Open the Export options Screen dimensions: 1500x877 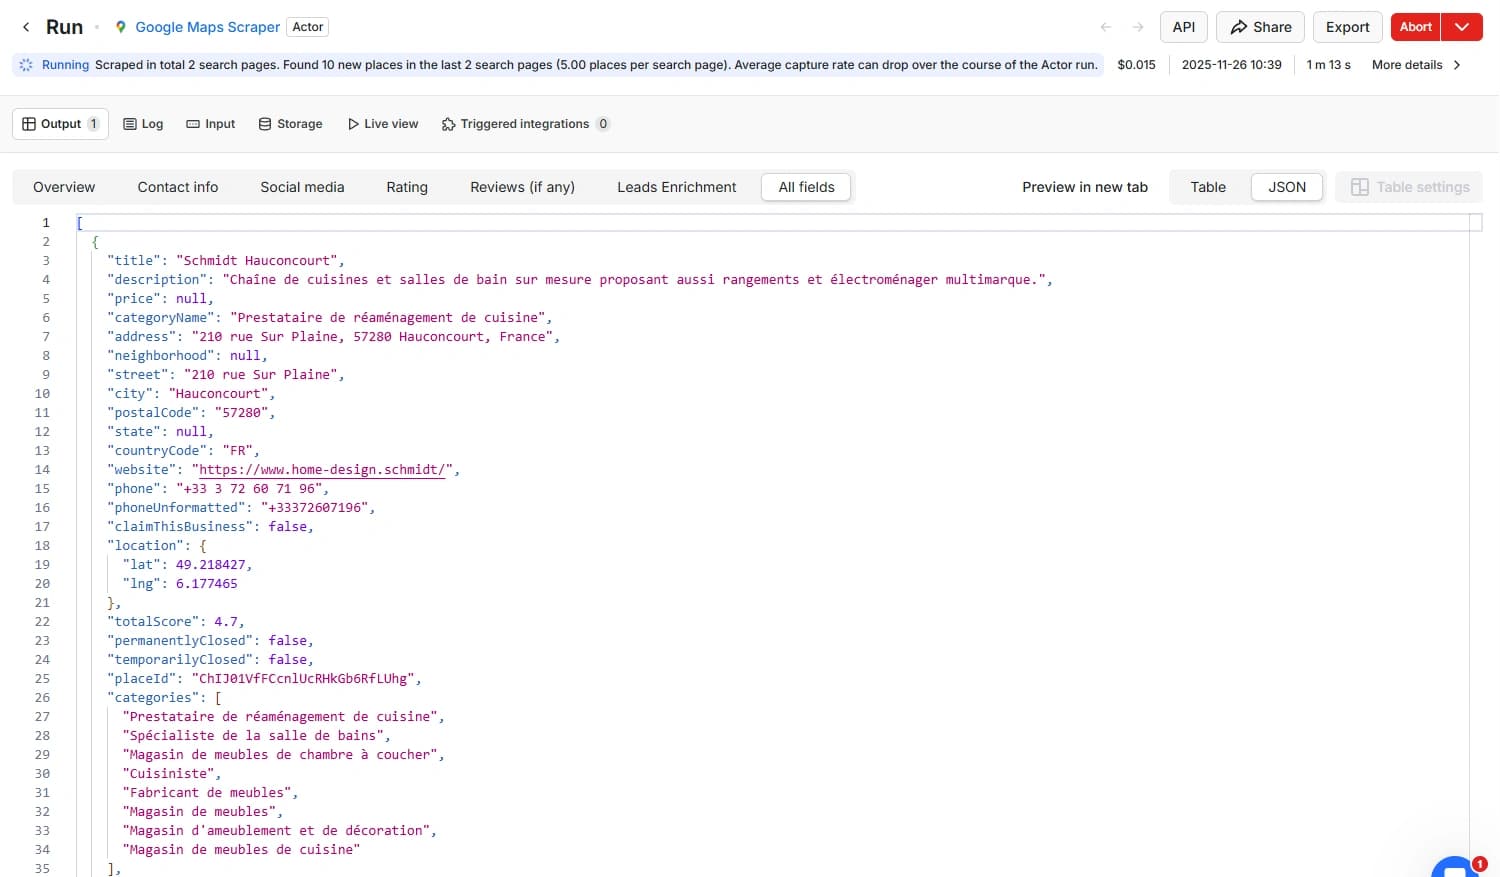pyautogui.click(x=1347, y=27)
